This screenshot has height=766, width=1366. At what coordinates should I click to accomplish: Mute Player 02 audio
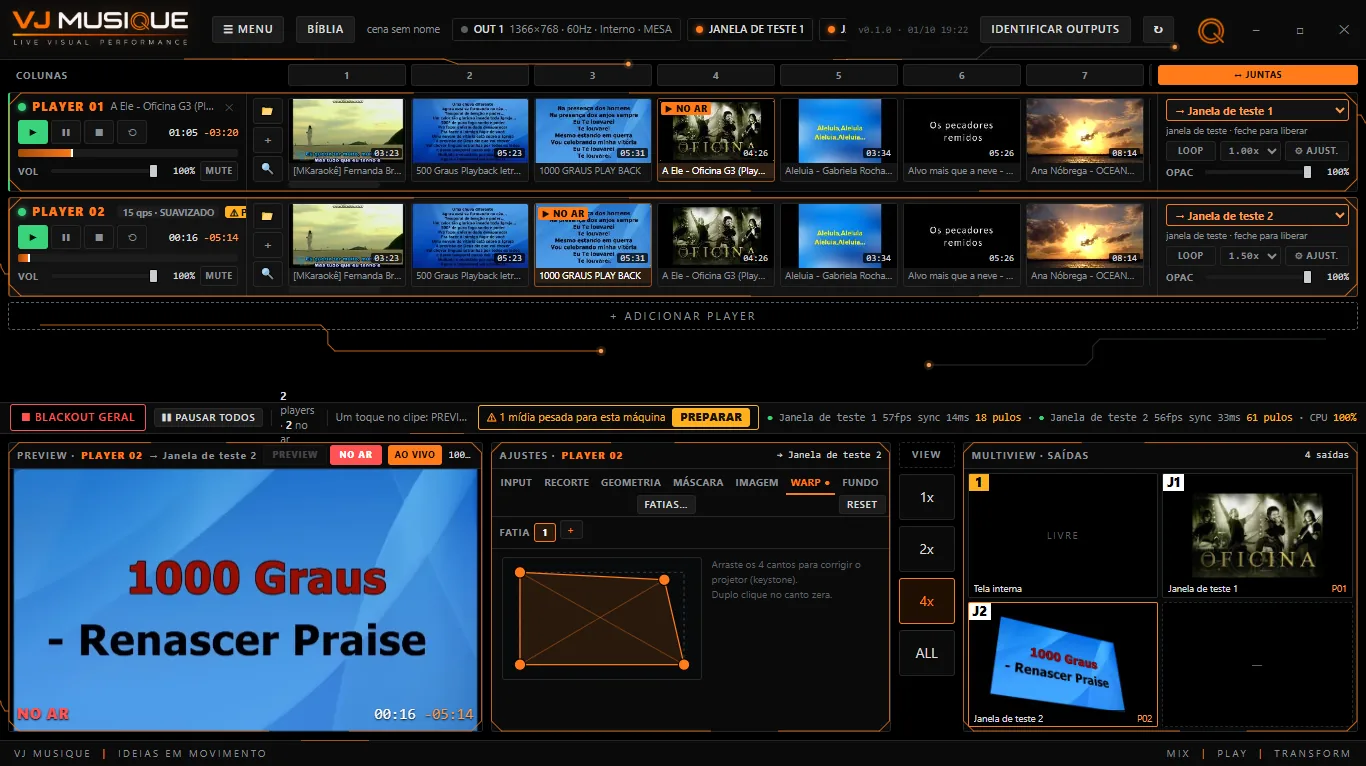pos(219,276)
